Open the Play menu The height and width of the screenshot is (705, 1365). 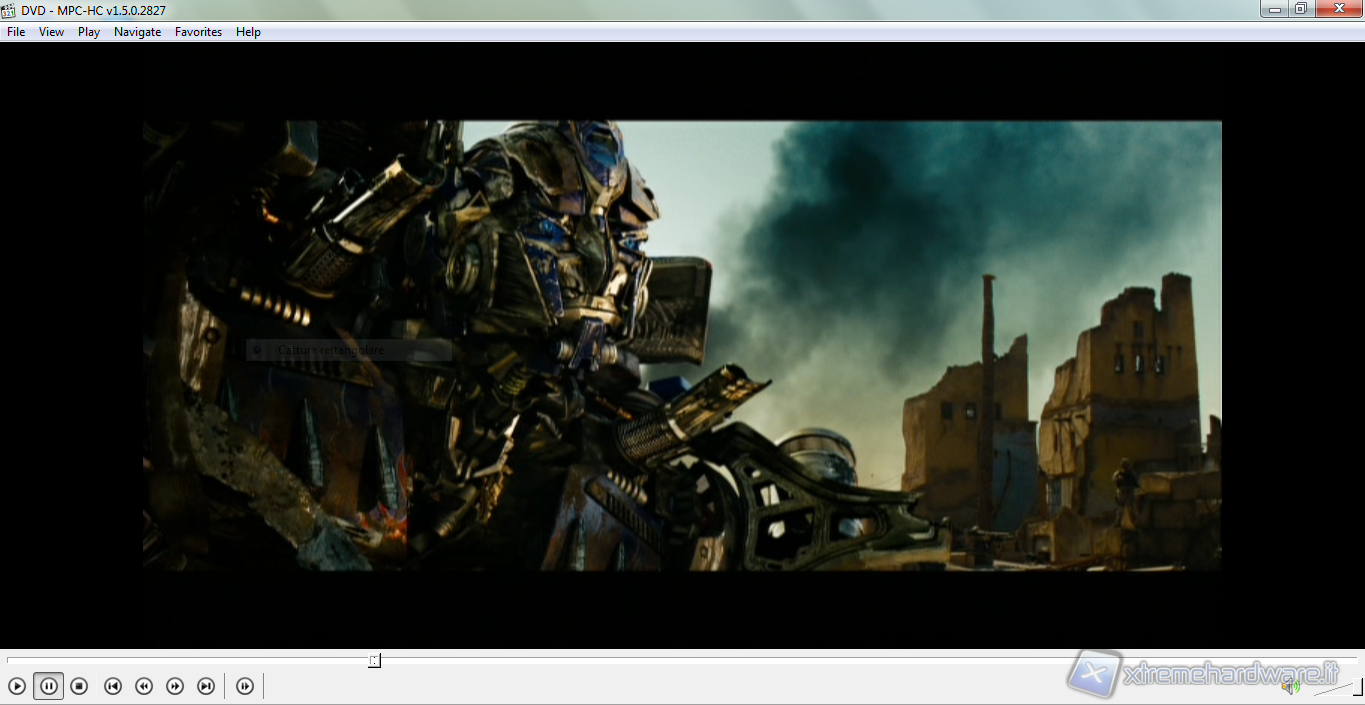coord(89,32)
